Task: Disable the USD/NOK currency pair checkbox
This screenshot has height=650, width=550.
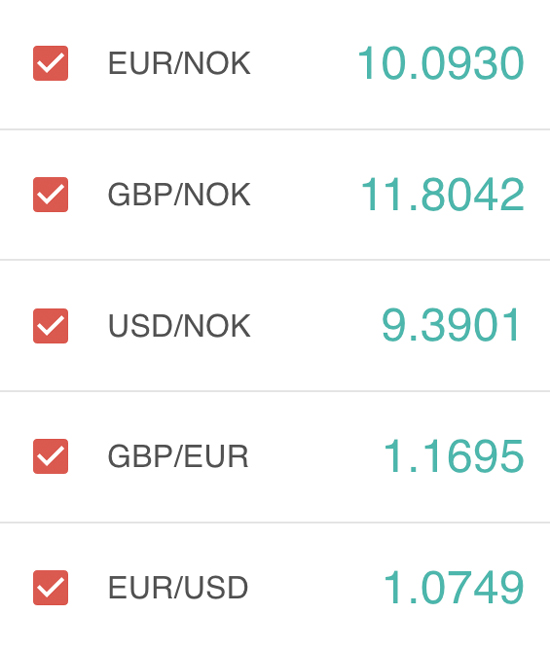Action: [51, 326]
